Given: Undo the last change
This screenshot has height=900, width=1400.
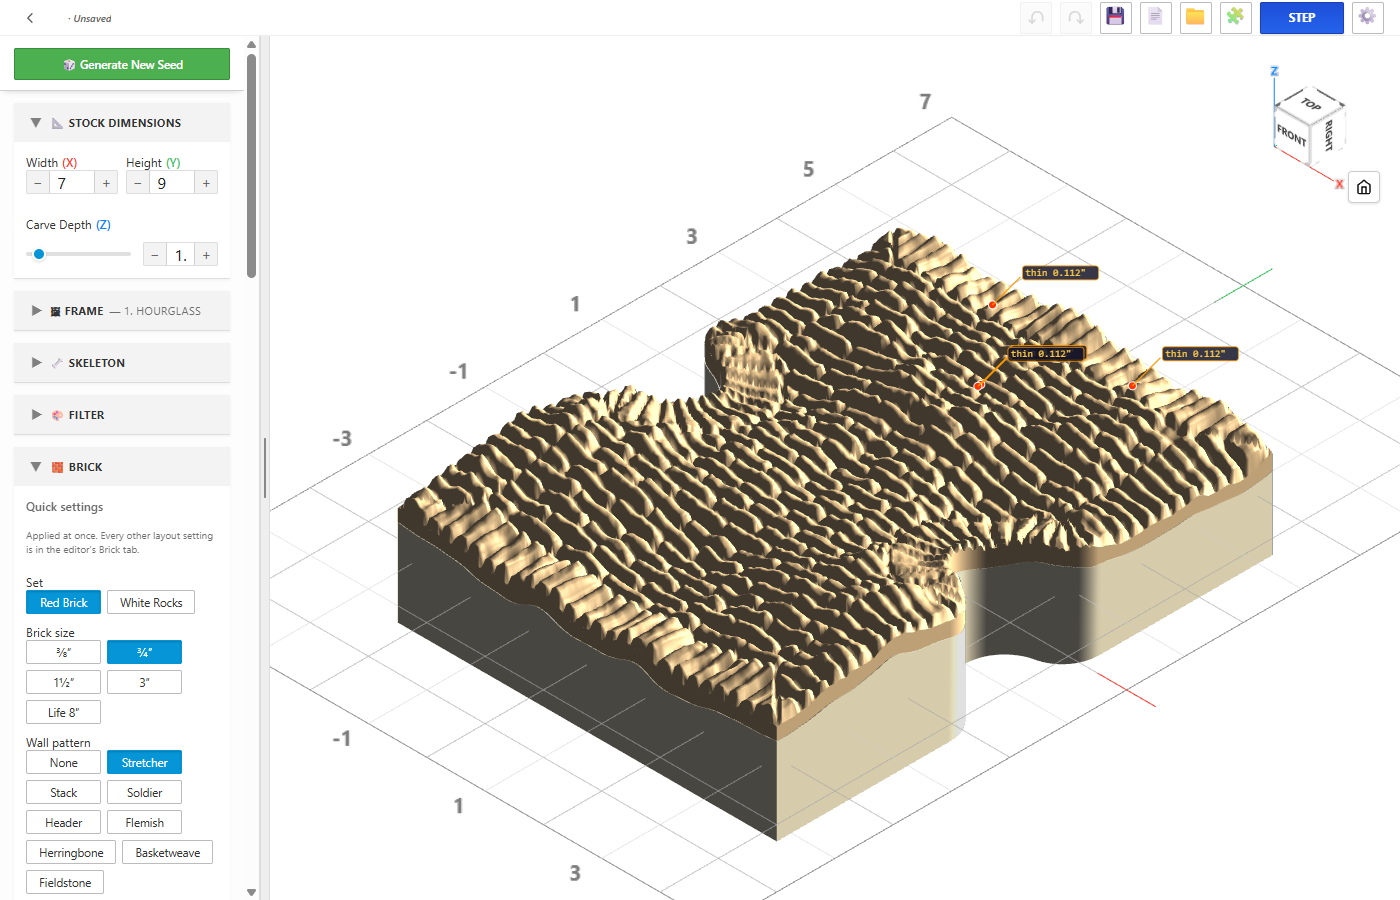Looking at the screenshot, I should click(x=1036, y=17).
